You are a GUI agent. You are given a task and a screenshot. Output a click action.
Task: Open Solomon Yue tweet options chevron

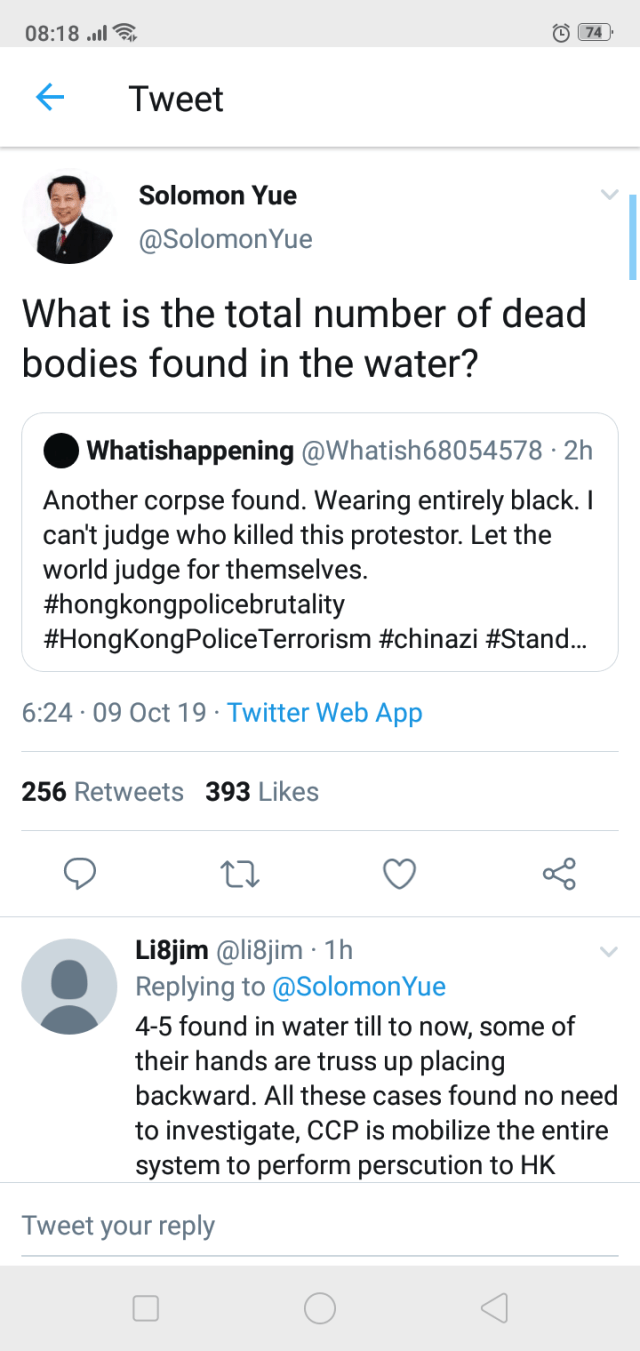[x=609, y=195]
